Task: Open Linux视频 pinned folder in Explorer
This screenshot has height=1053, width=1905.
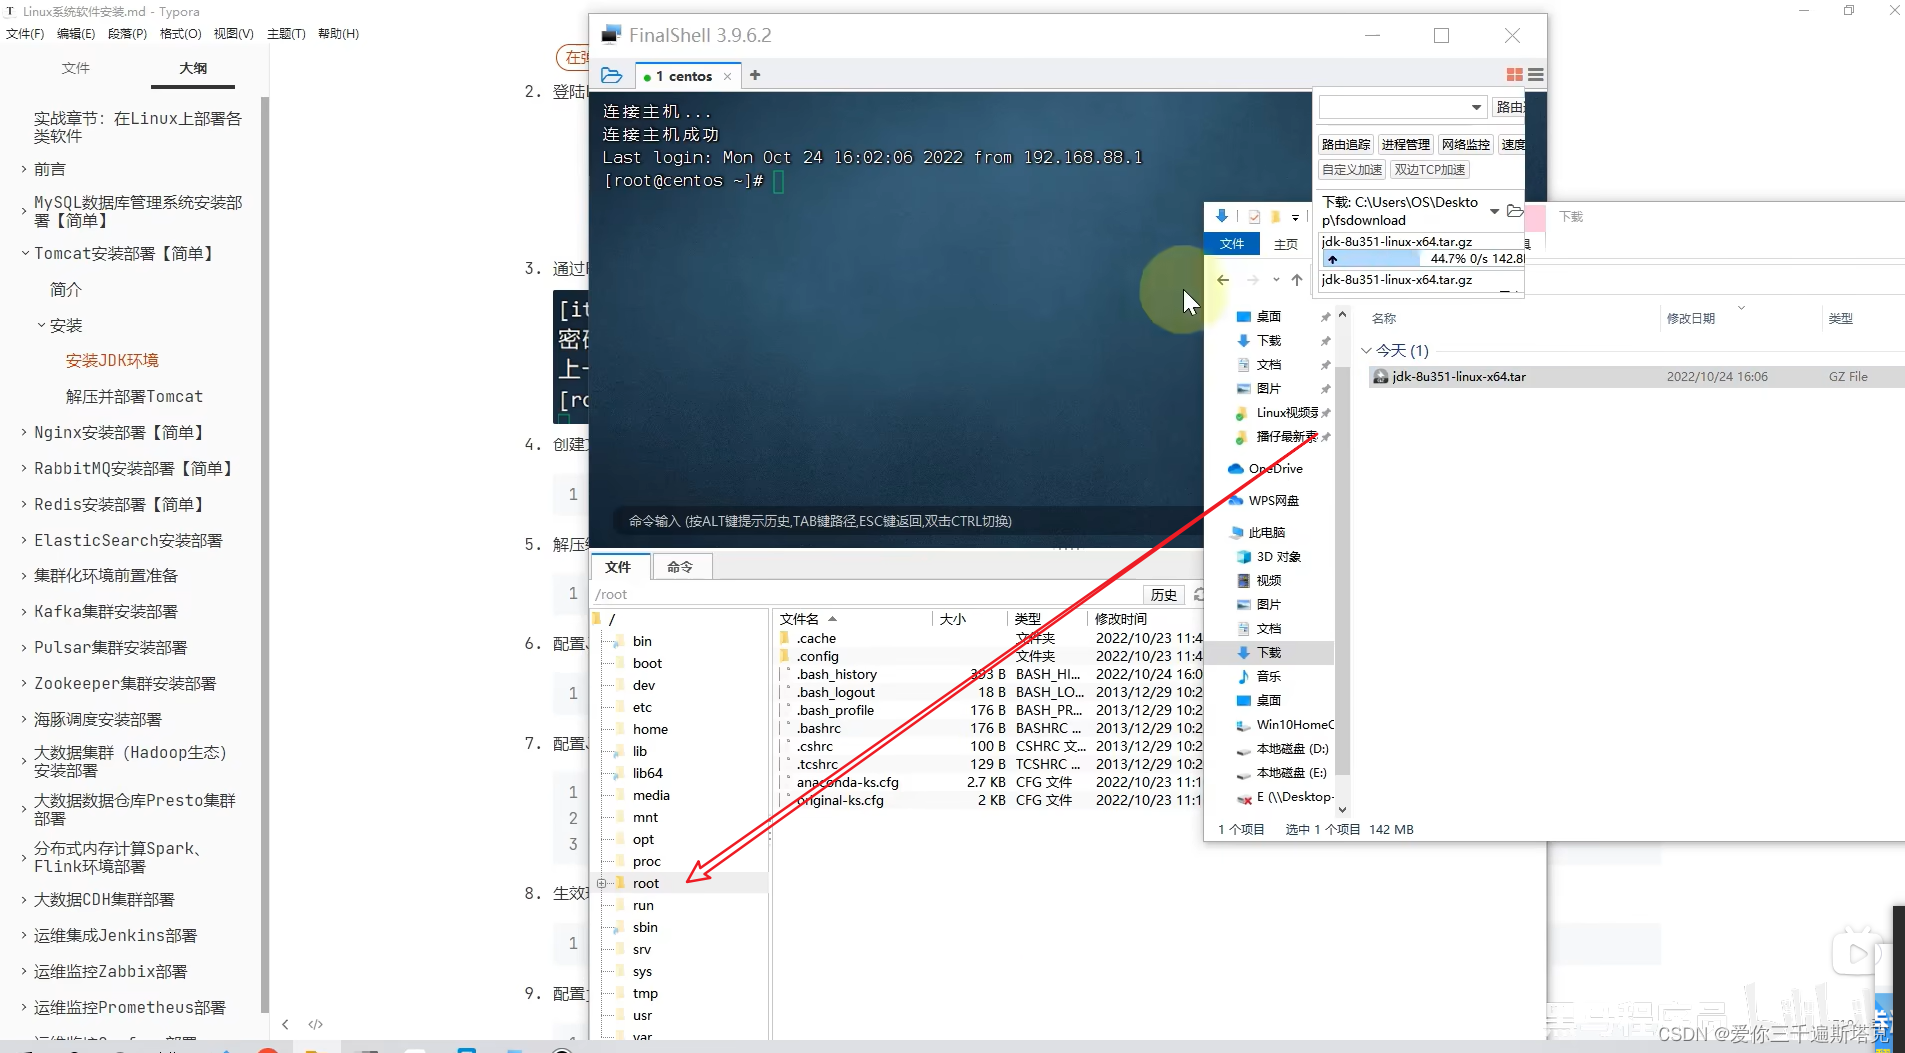Action: (x=1278, y=413)
